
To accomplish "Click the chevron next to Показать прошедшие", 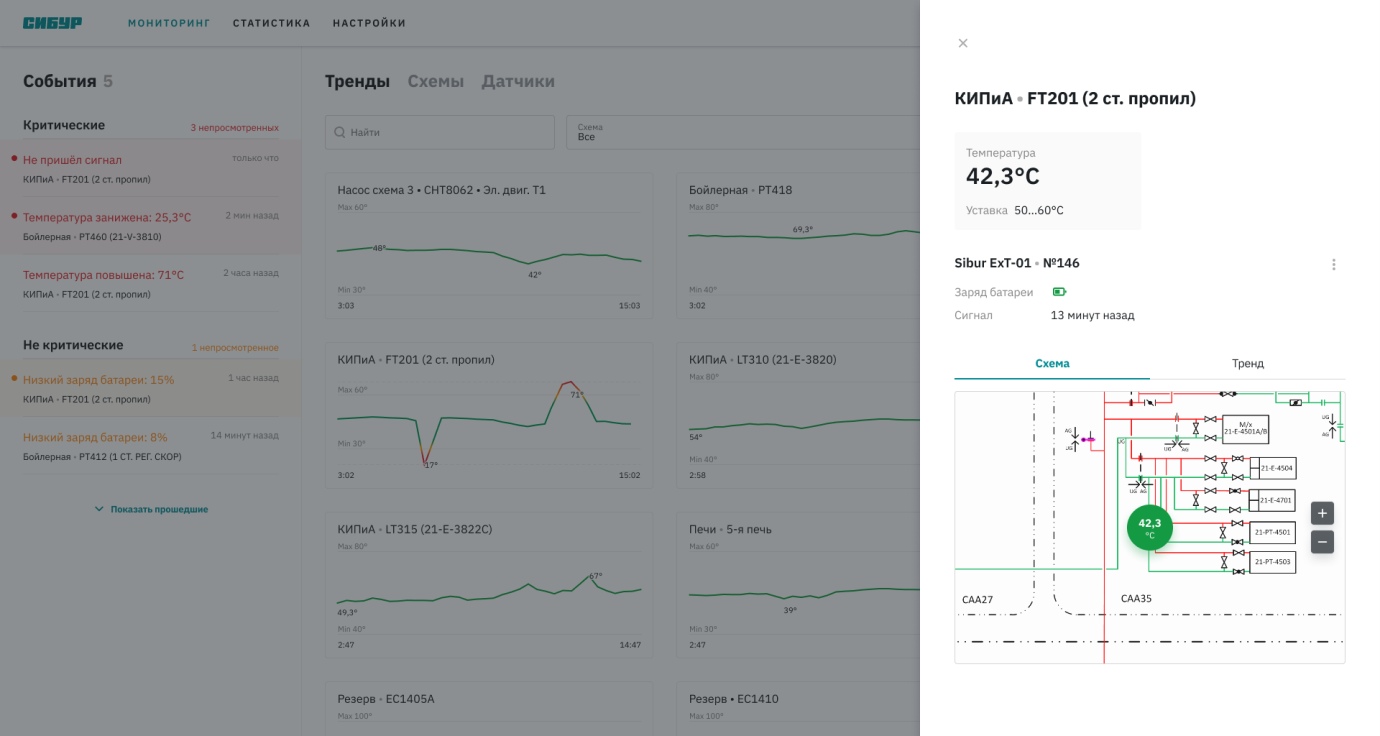I will [x=99, y=509].
